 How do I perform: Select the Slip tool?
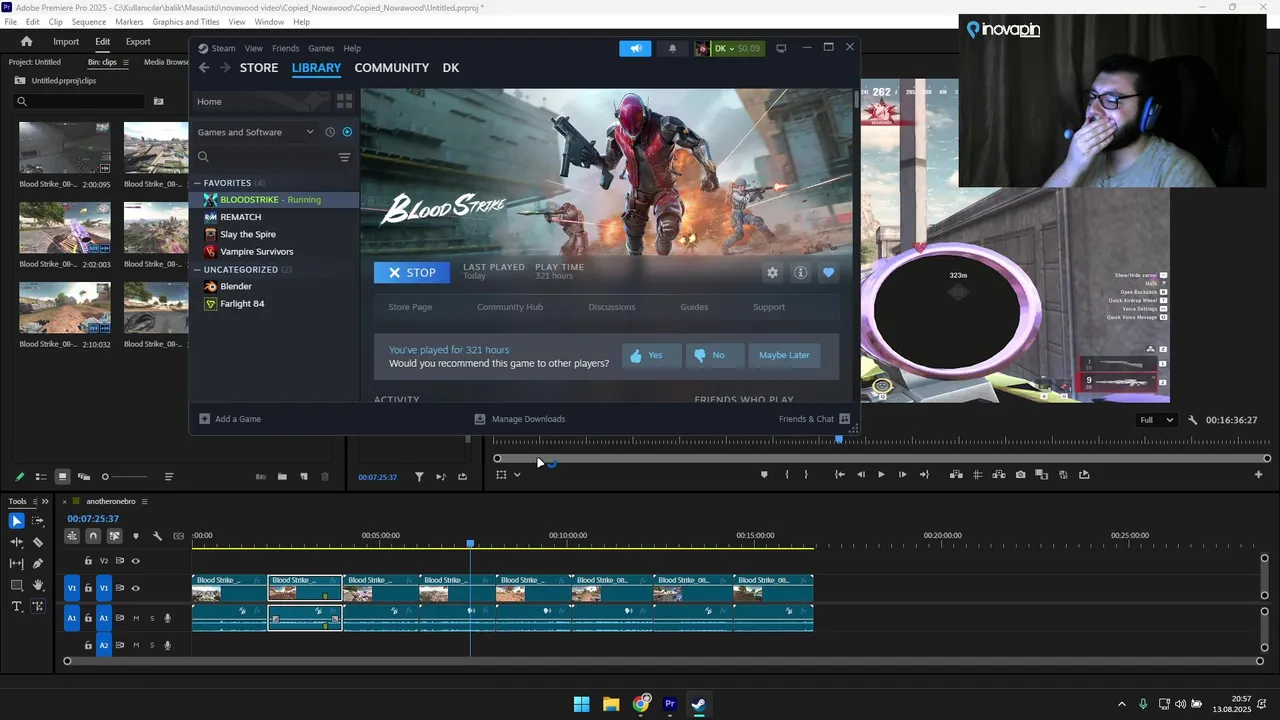click(x=16, y=564)
